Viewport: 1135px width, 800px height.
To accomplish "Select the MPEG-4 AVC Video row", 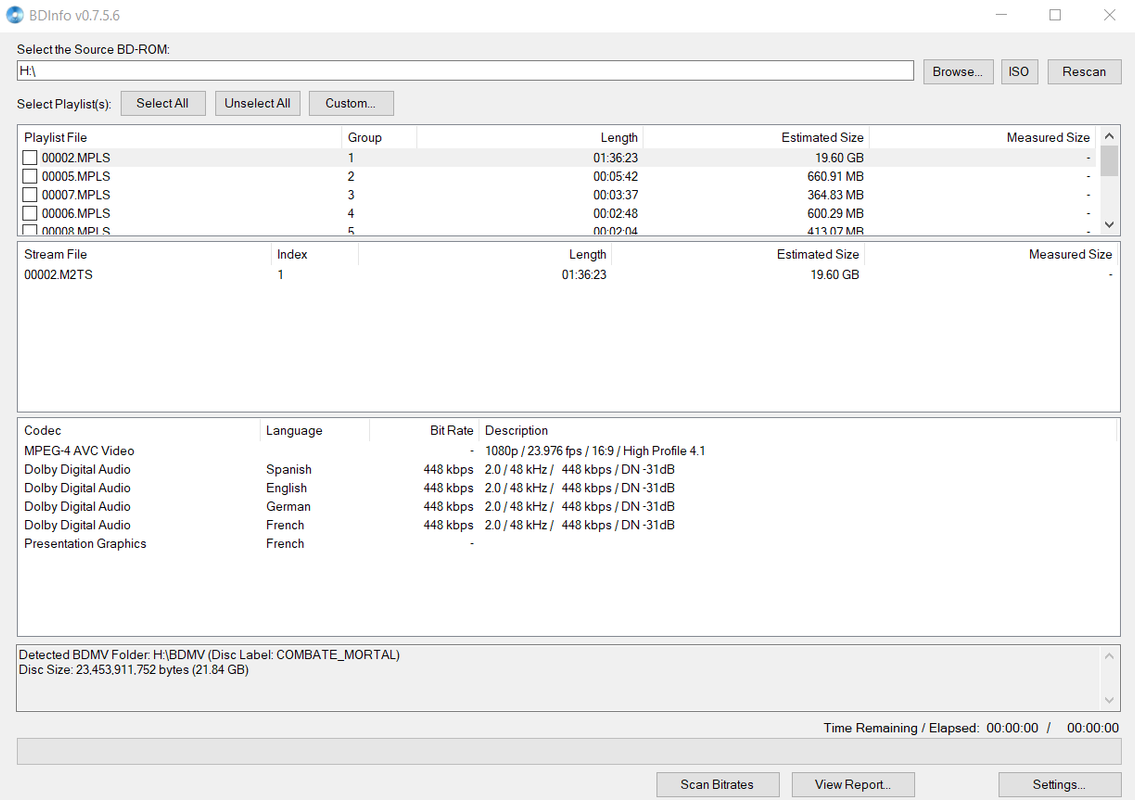I will tap(568, 451).
